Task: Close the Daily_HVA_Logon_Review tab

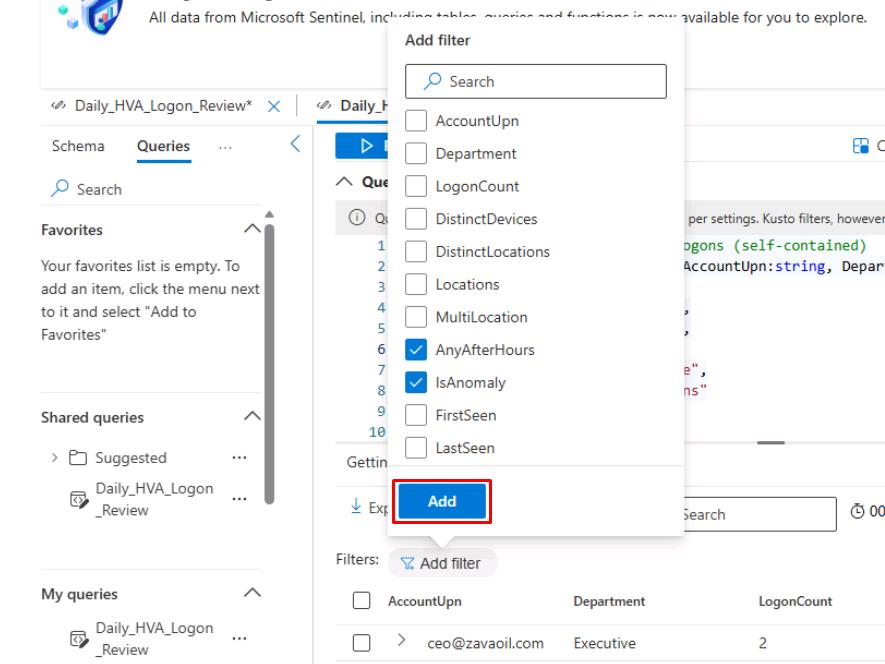Action: point(275,106)
